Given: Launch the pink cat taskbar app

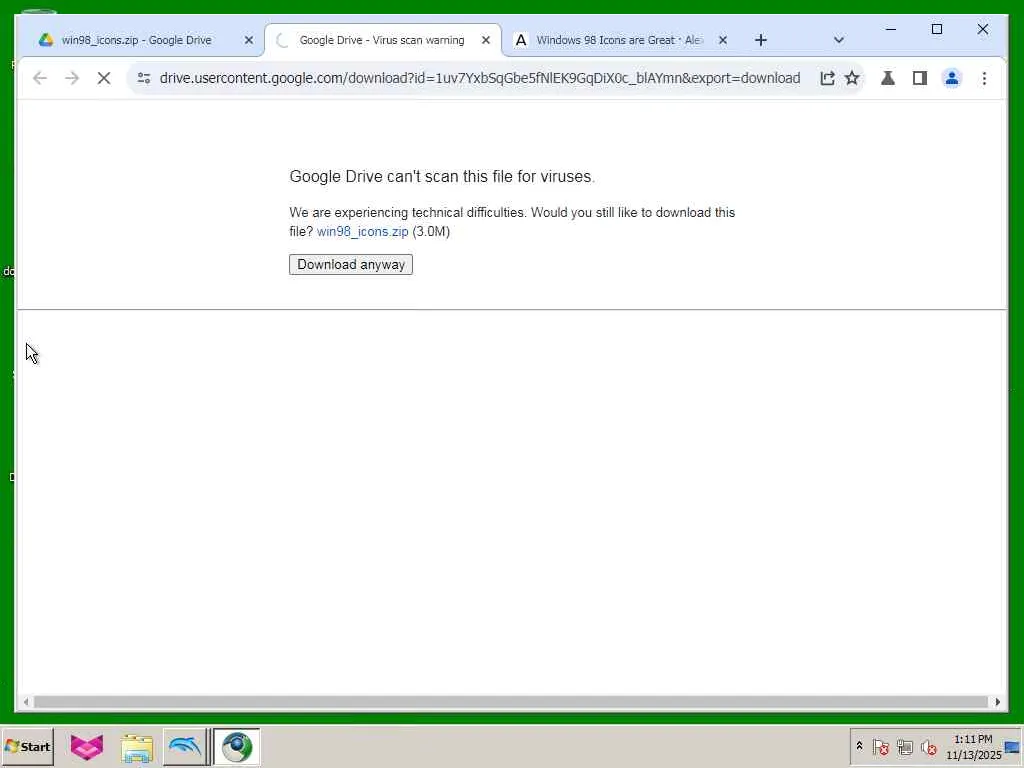Looking at the screenshot, I should [x=87, y=747].
